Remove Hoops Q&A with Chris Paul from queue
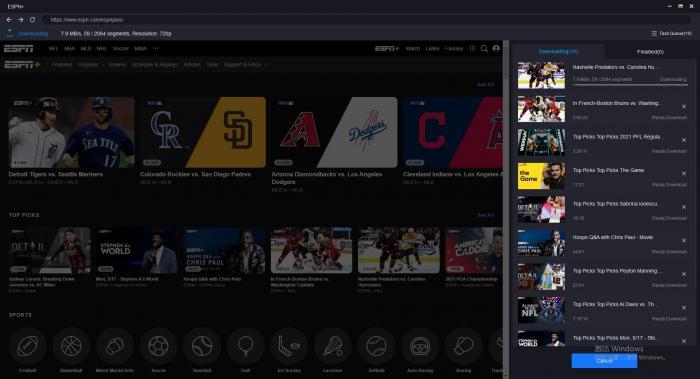 pos(684,240)
